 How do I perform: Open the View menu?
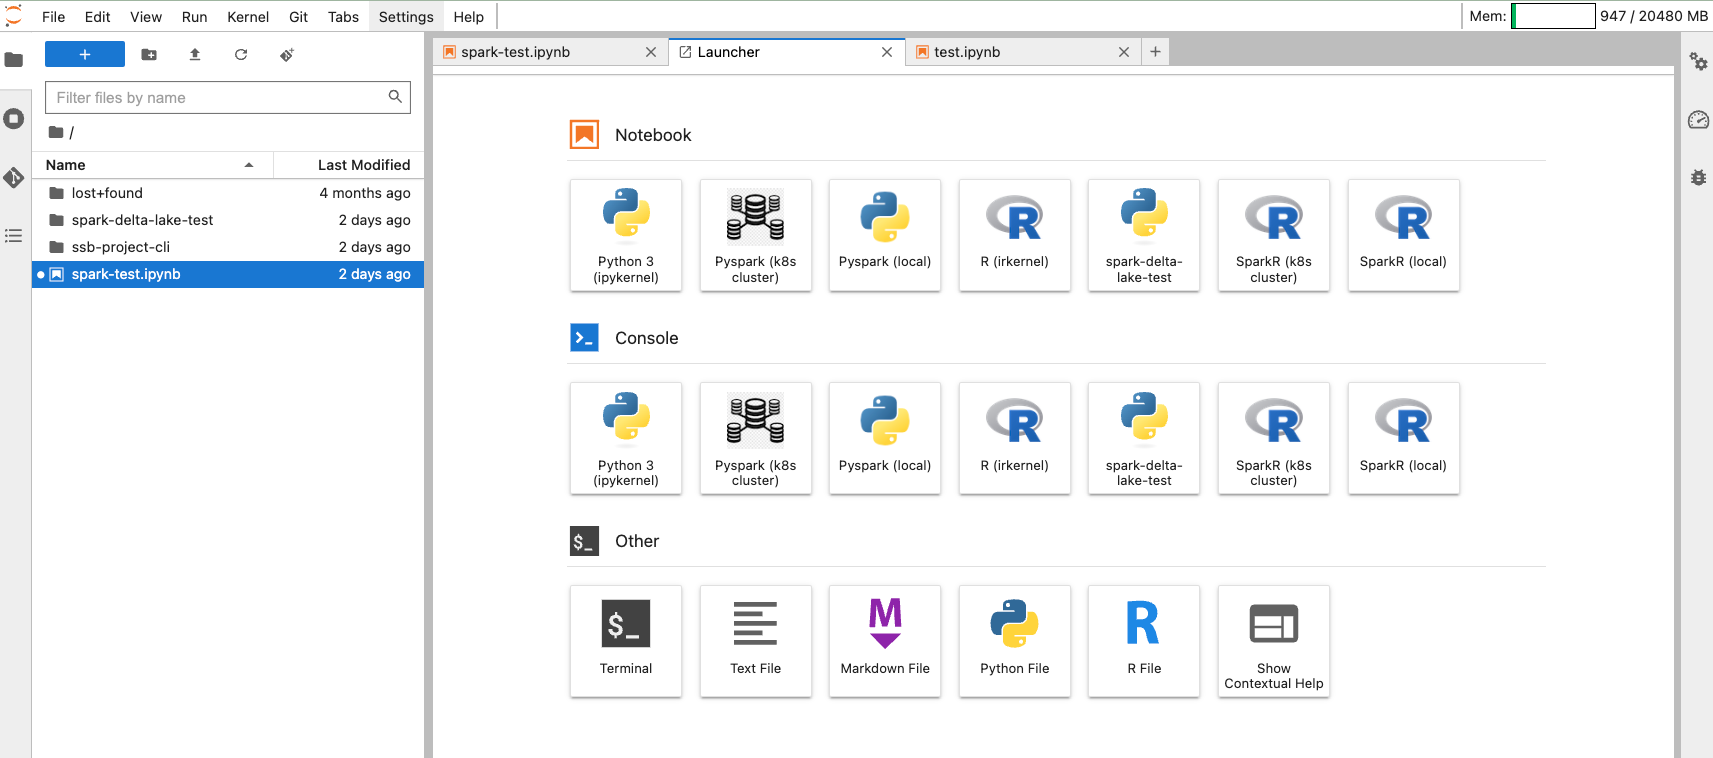click(146, 17)
